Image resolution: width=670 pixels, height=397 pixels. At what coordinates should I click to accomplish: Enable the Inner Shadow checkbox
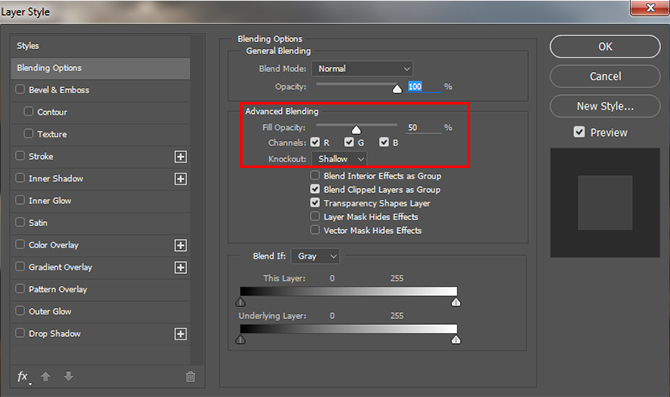click(20, 178)
